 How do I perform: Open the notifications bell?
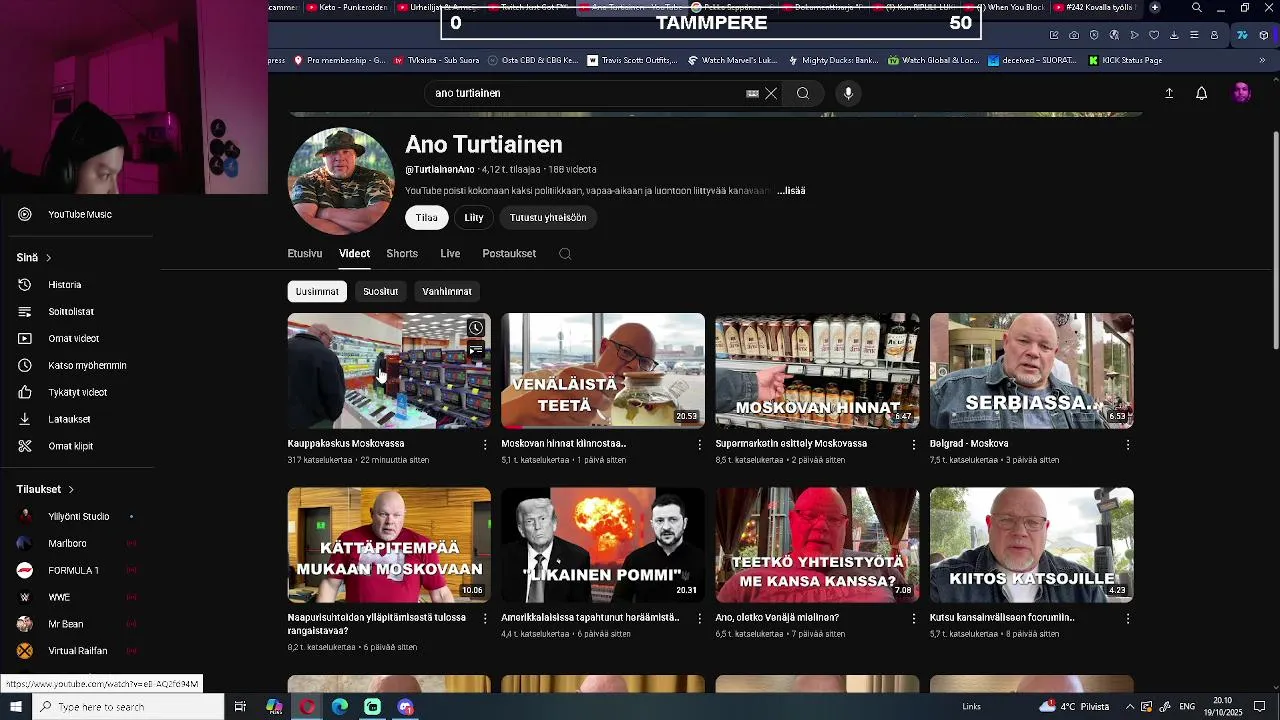pos(1202,93)
